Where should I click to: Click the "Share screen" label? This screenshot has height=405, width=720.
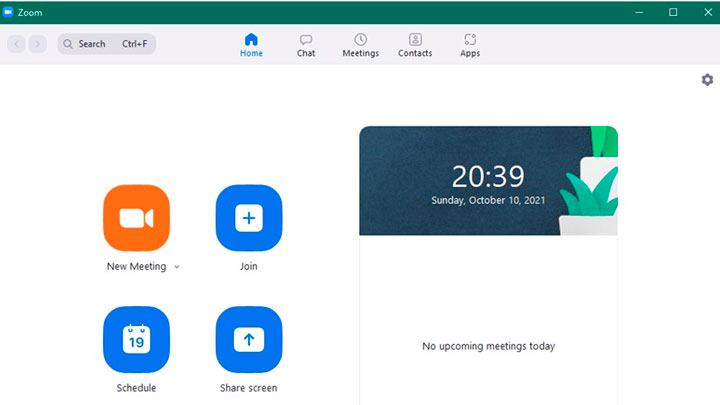tap(248, 388)
